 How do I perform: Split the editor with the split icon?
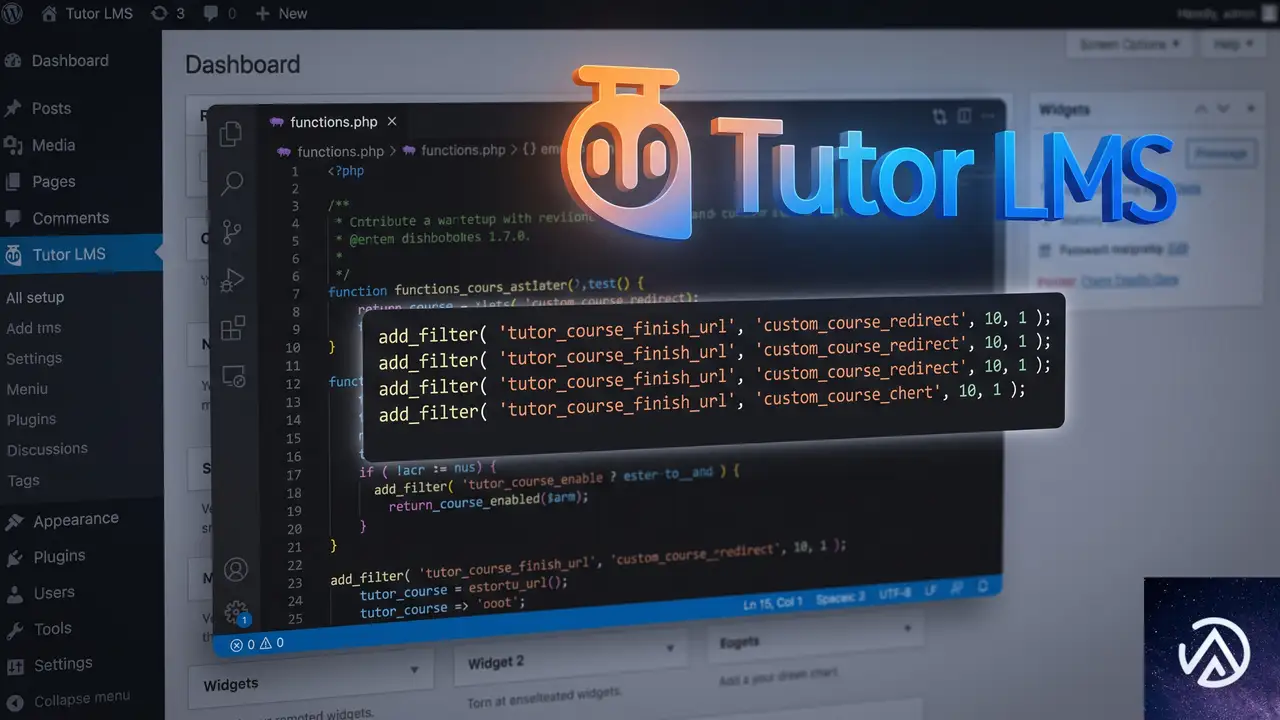point(964,116)
